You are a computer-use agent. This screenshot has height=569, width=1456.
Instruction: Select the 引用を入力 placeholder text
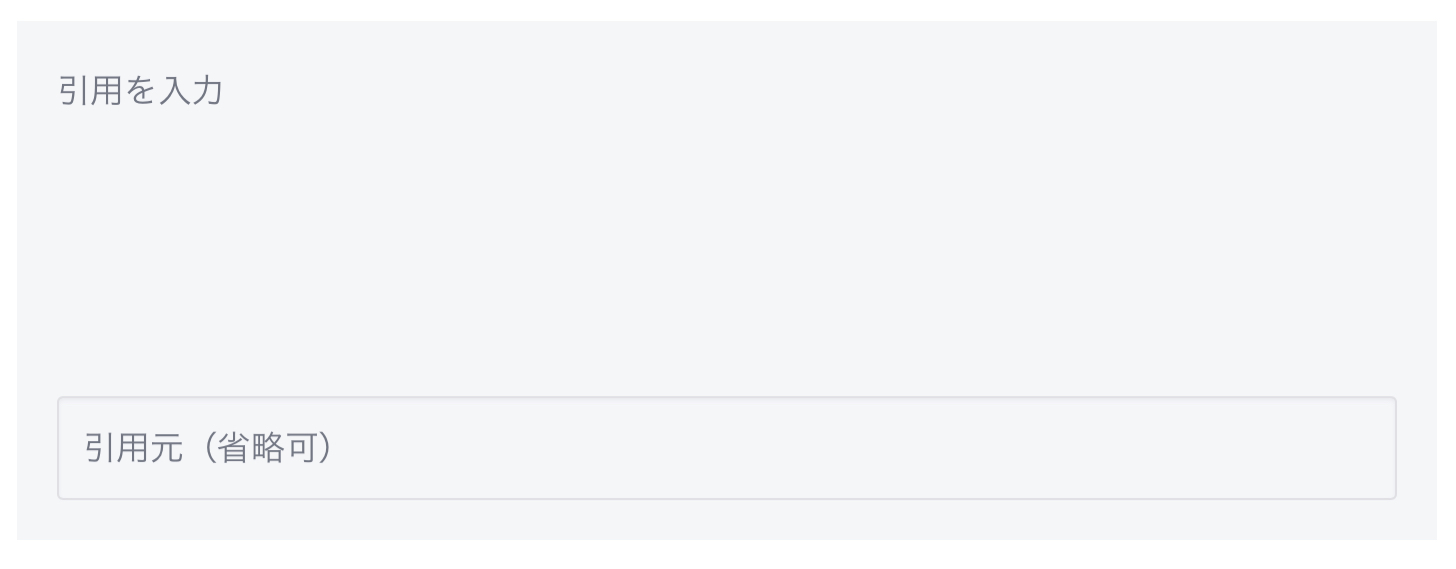(140, 91)
